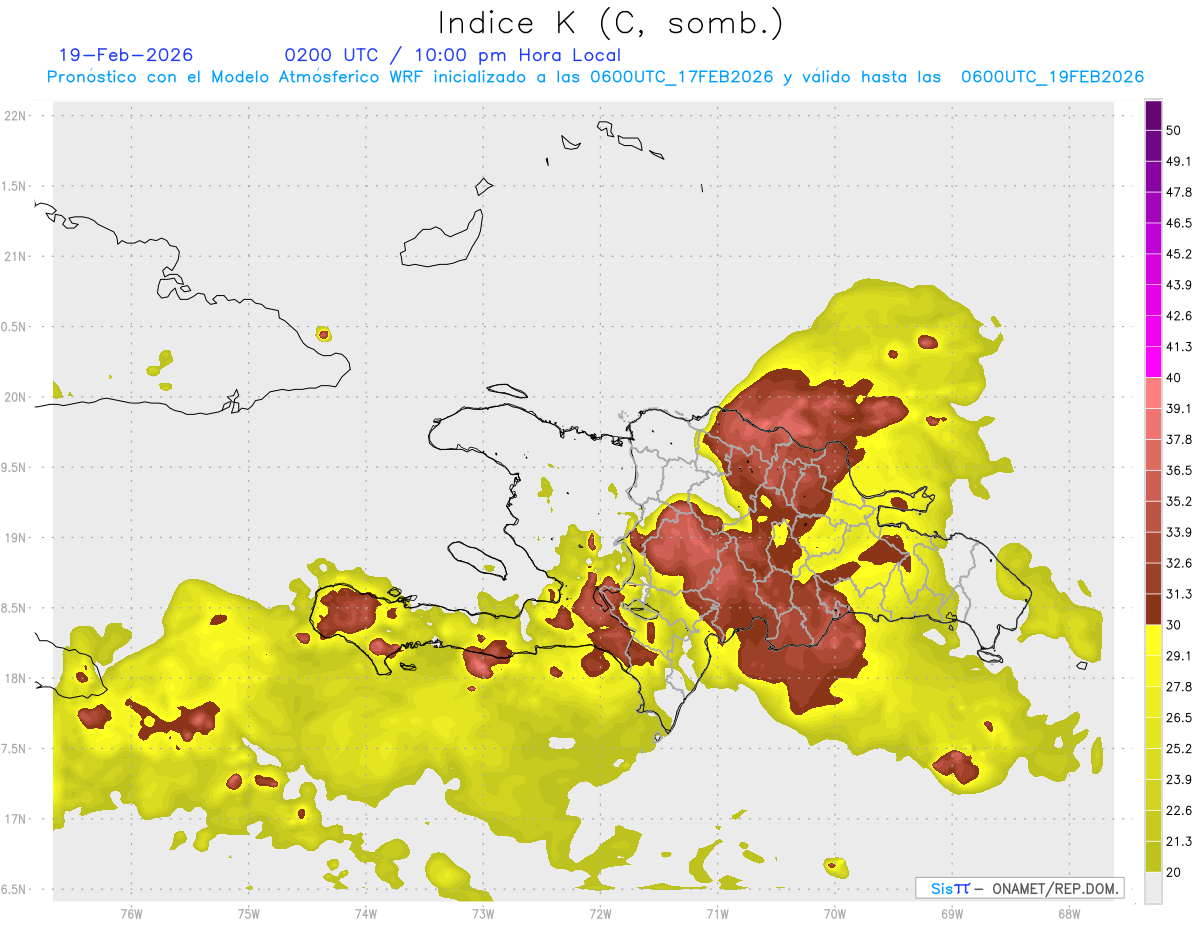Pick the olive swatch between 20 and 21.3
Viewport: 1200px width, 927px height.
(1153, 857)
